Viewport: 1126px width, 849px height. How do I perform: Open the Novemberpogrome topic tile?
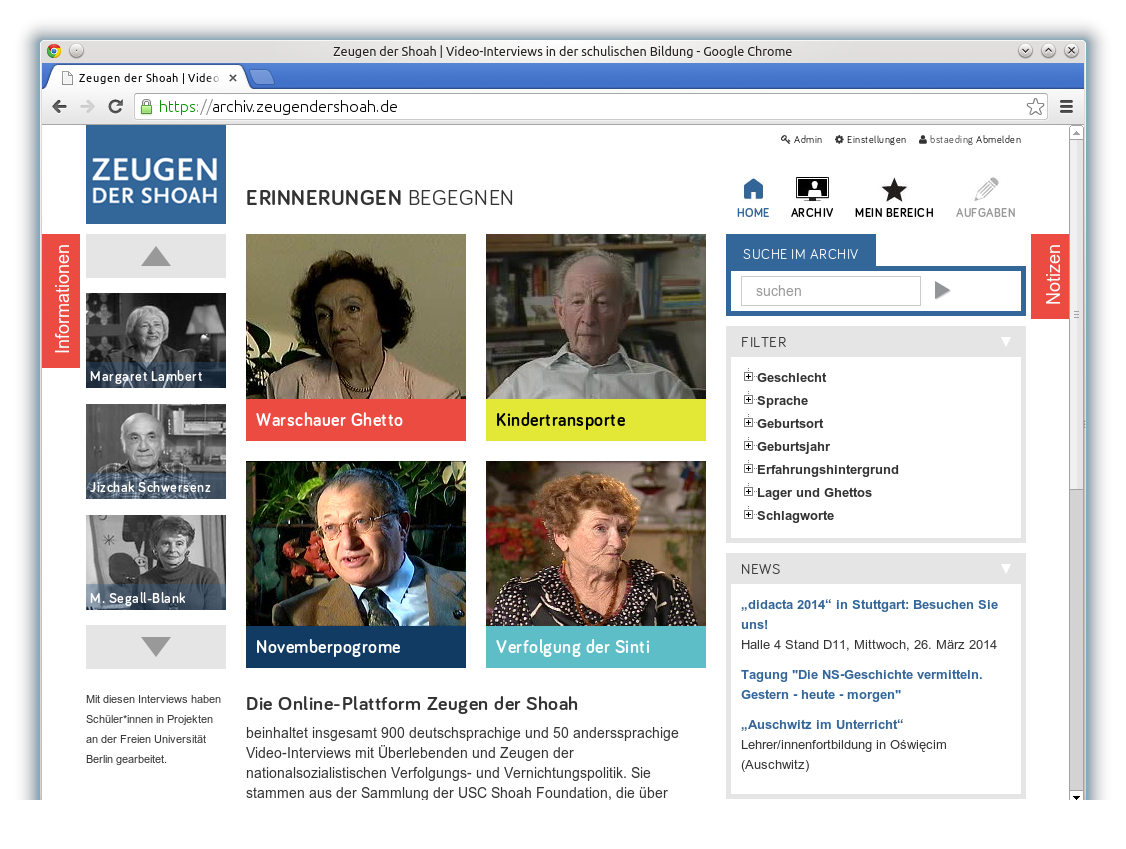[355, 564]
